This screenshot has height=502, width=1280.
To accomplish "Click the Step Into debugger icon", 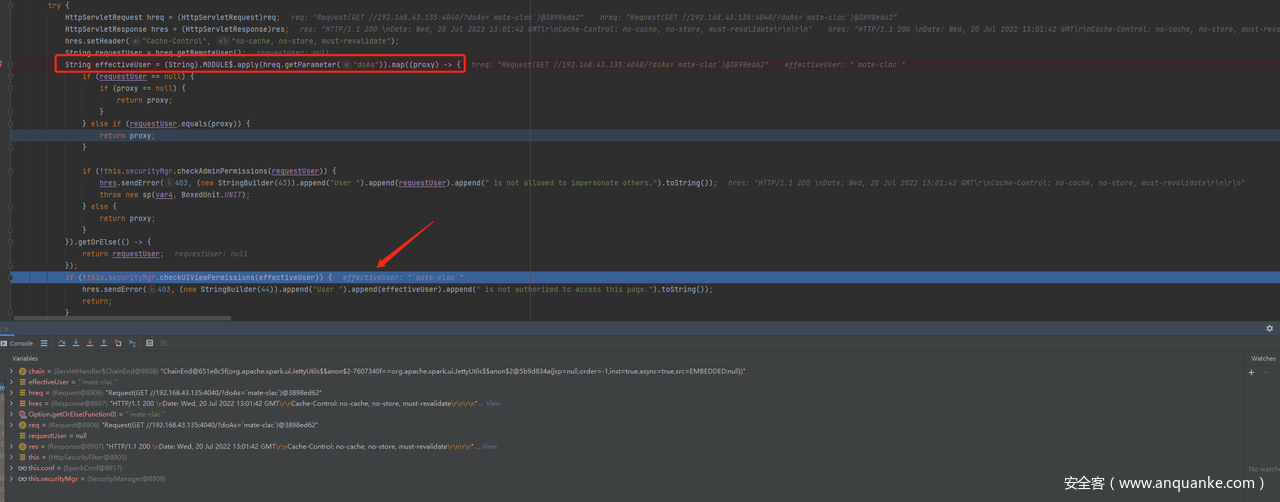I will click(75, 343).
